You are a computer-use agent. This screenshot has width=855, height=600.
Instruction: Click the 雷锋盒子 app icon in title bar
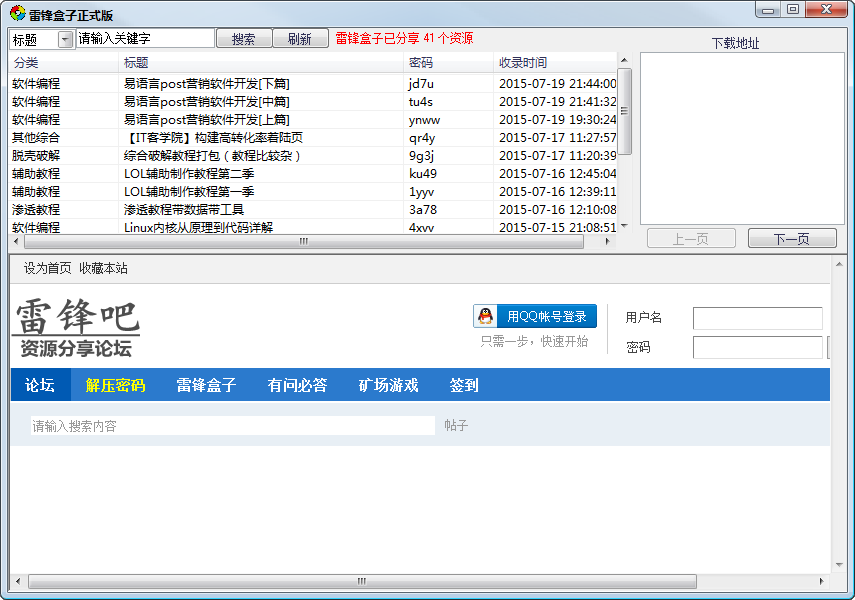(x=17, y=13)
